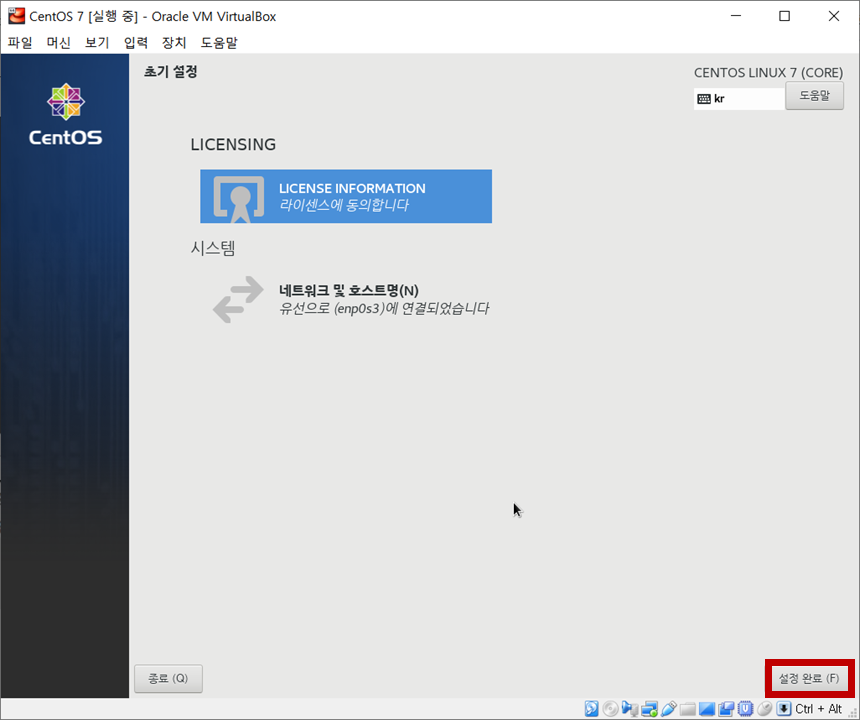This screenshot has width=860, height=720.
Task: Open the 보기 menu
Action: click(x=97, y=43)
